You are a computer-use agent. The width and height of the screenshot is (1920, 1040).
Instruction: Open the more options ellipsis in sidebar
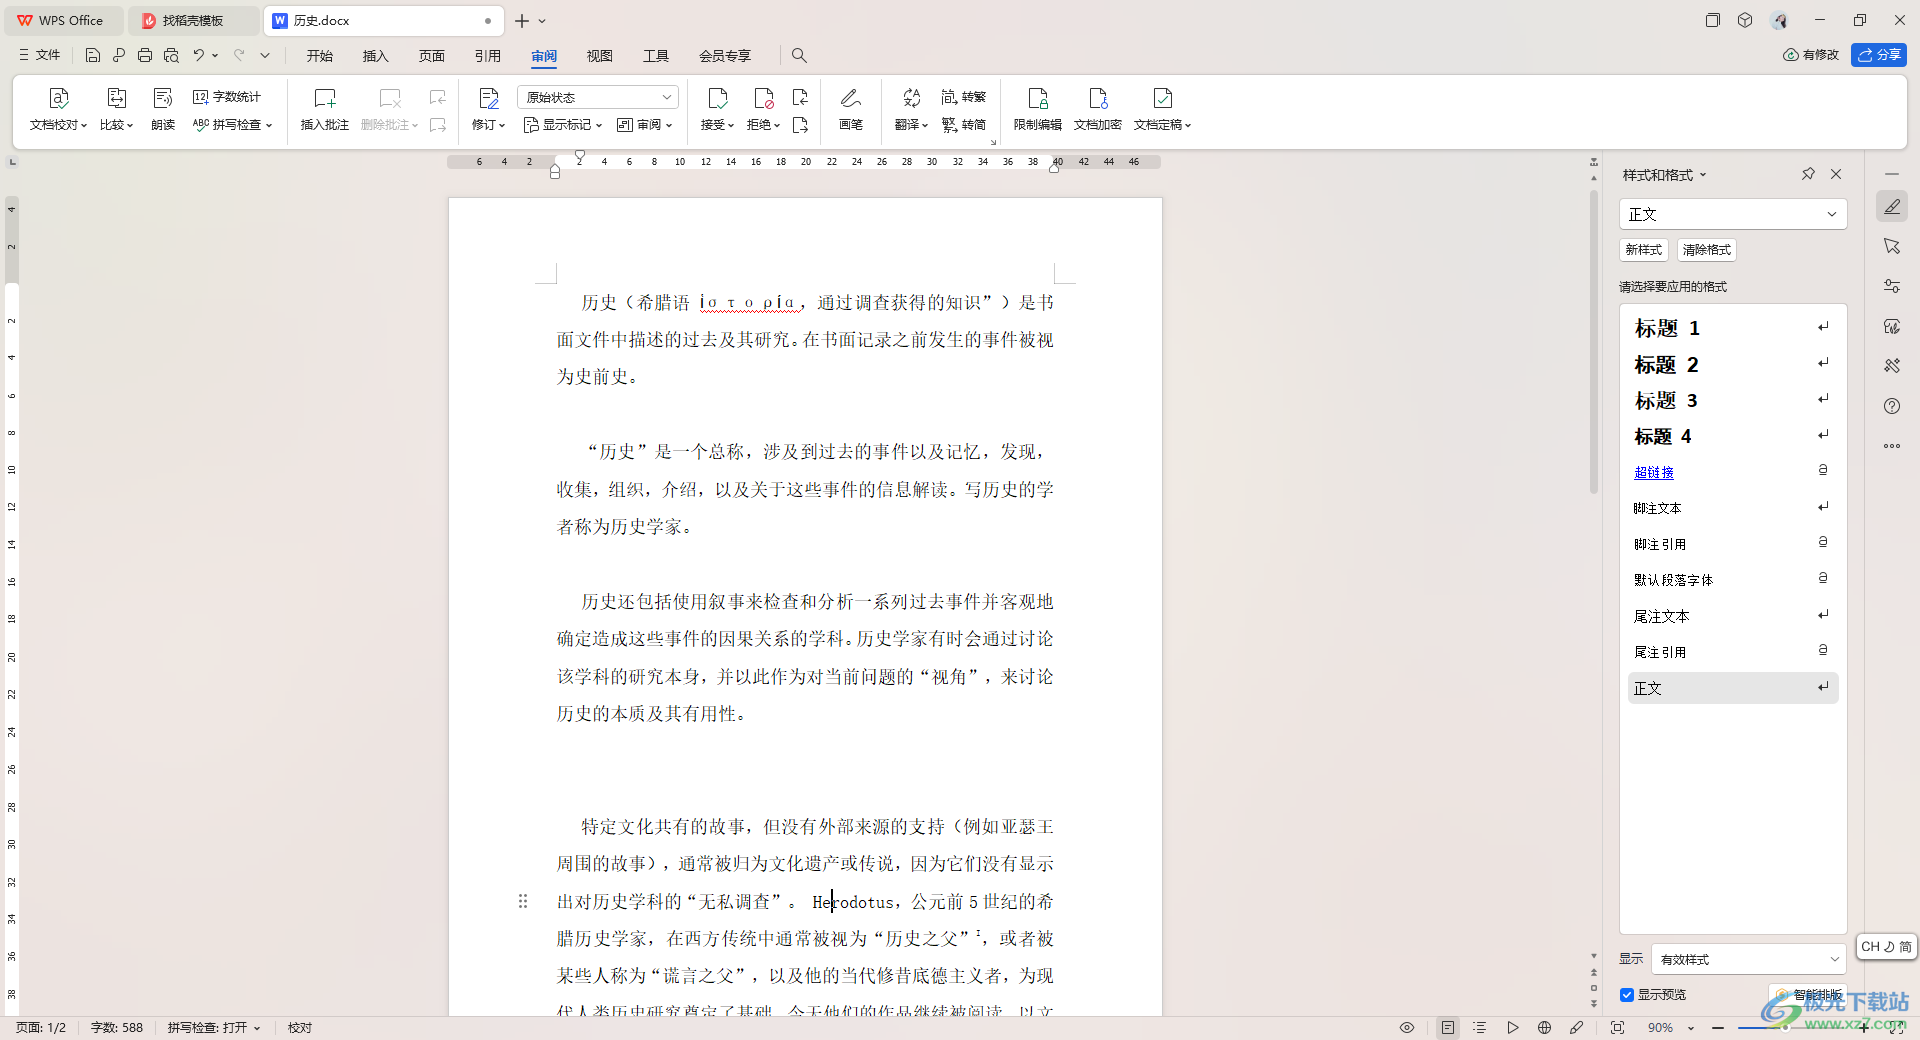1891,446
